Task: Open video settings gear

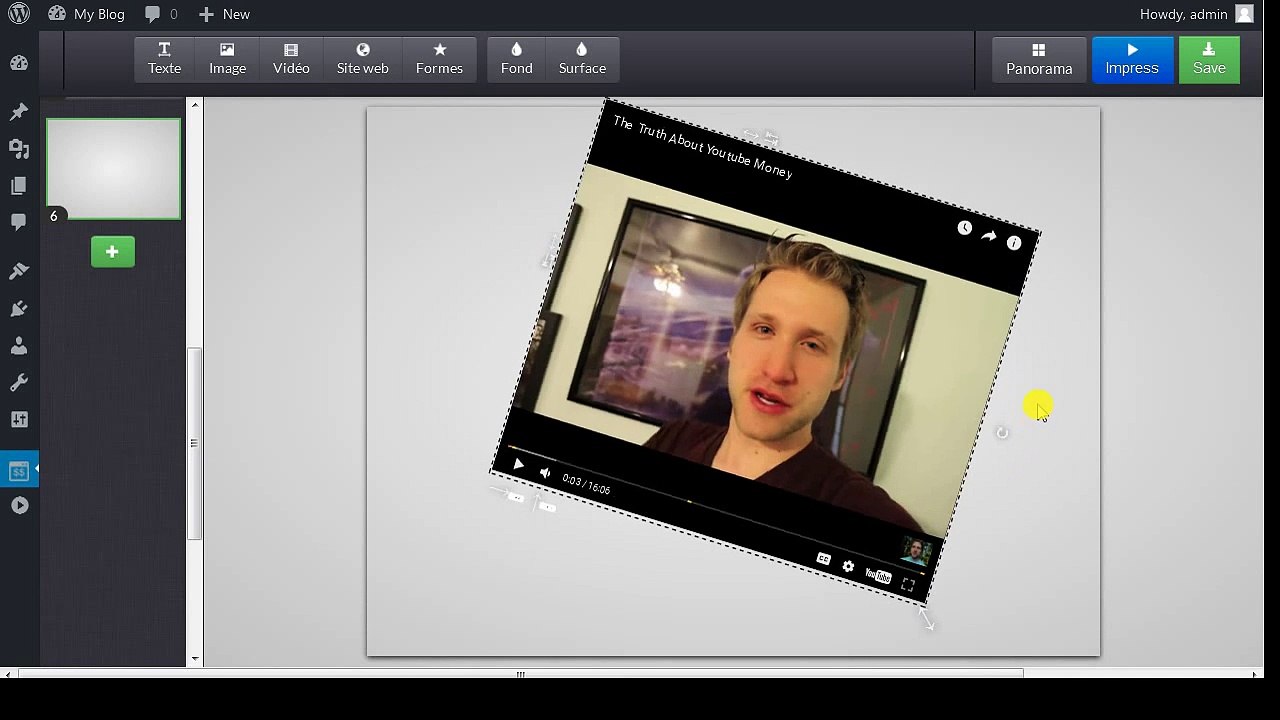Action: pyautogui.click(x=848, y=567)
